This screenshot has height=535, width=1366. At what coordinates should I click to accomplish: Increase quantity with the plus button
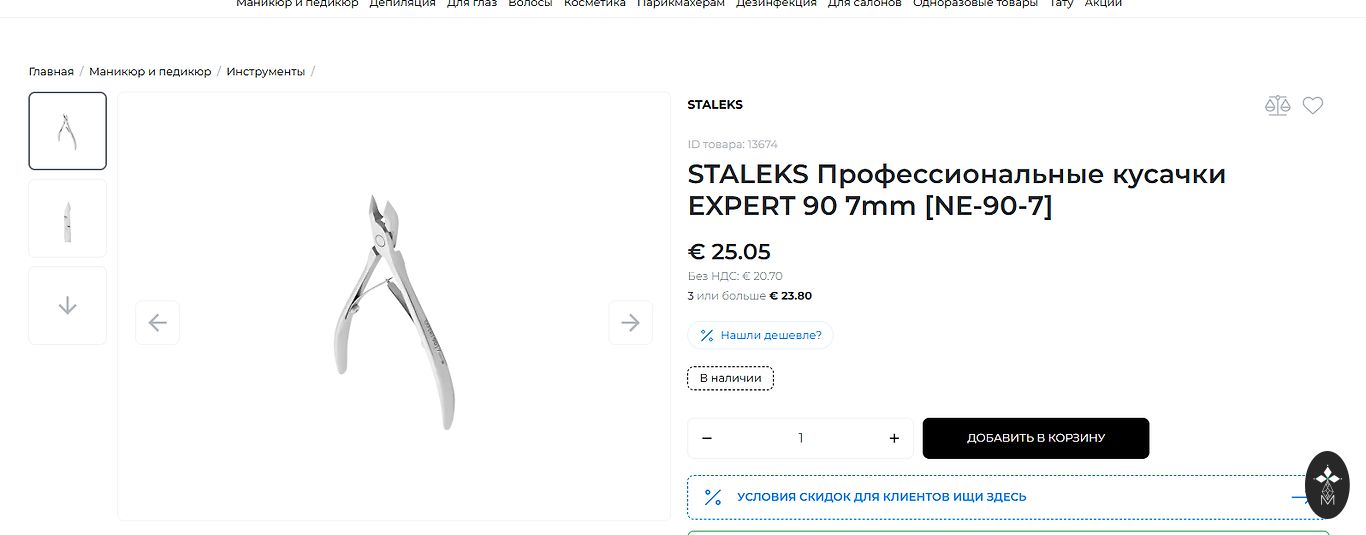(894, 438)
